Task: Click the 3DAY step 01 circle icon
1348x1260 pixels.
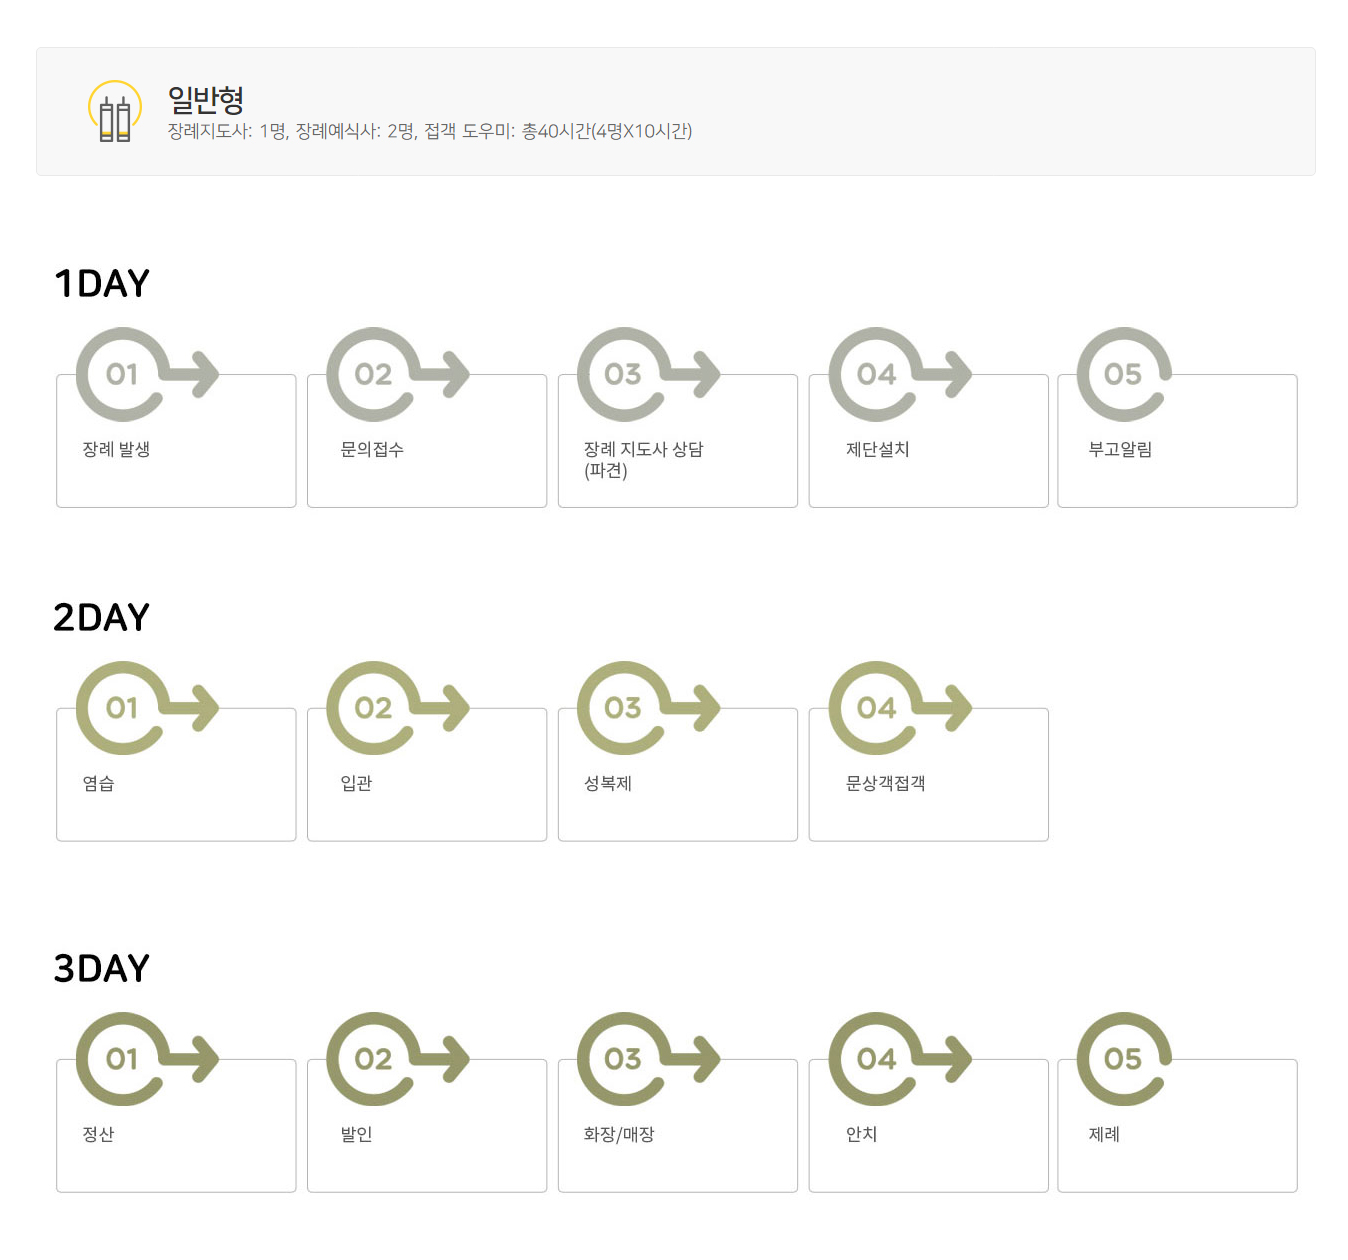Action: click(121, 1059)
